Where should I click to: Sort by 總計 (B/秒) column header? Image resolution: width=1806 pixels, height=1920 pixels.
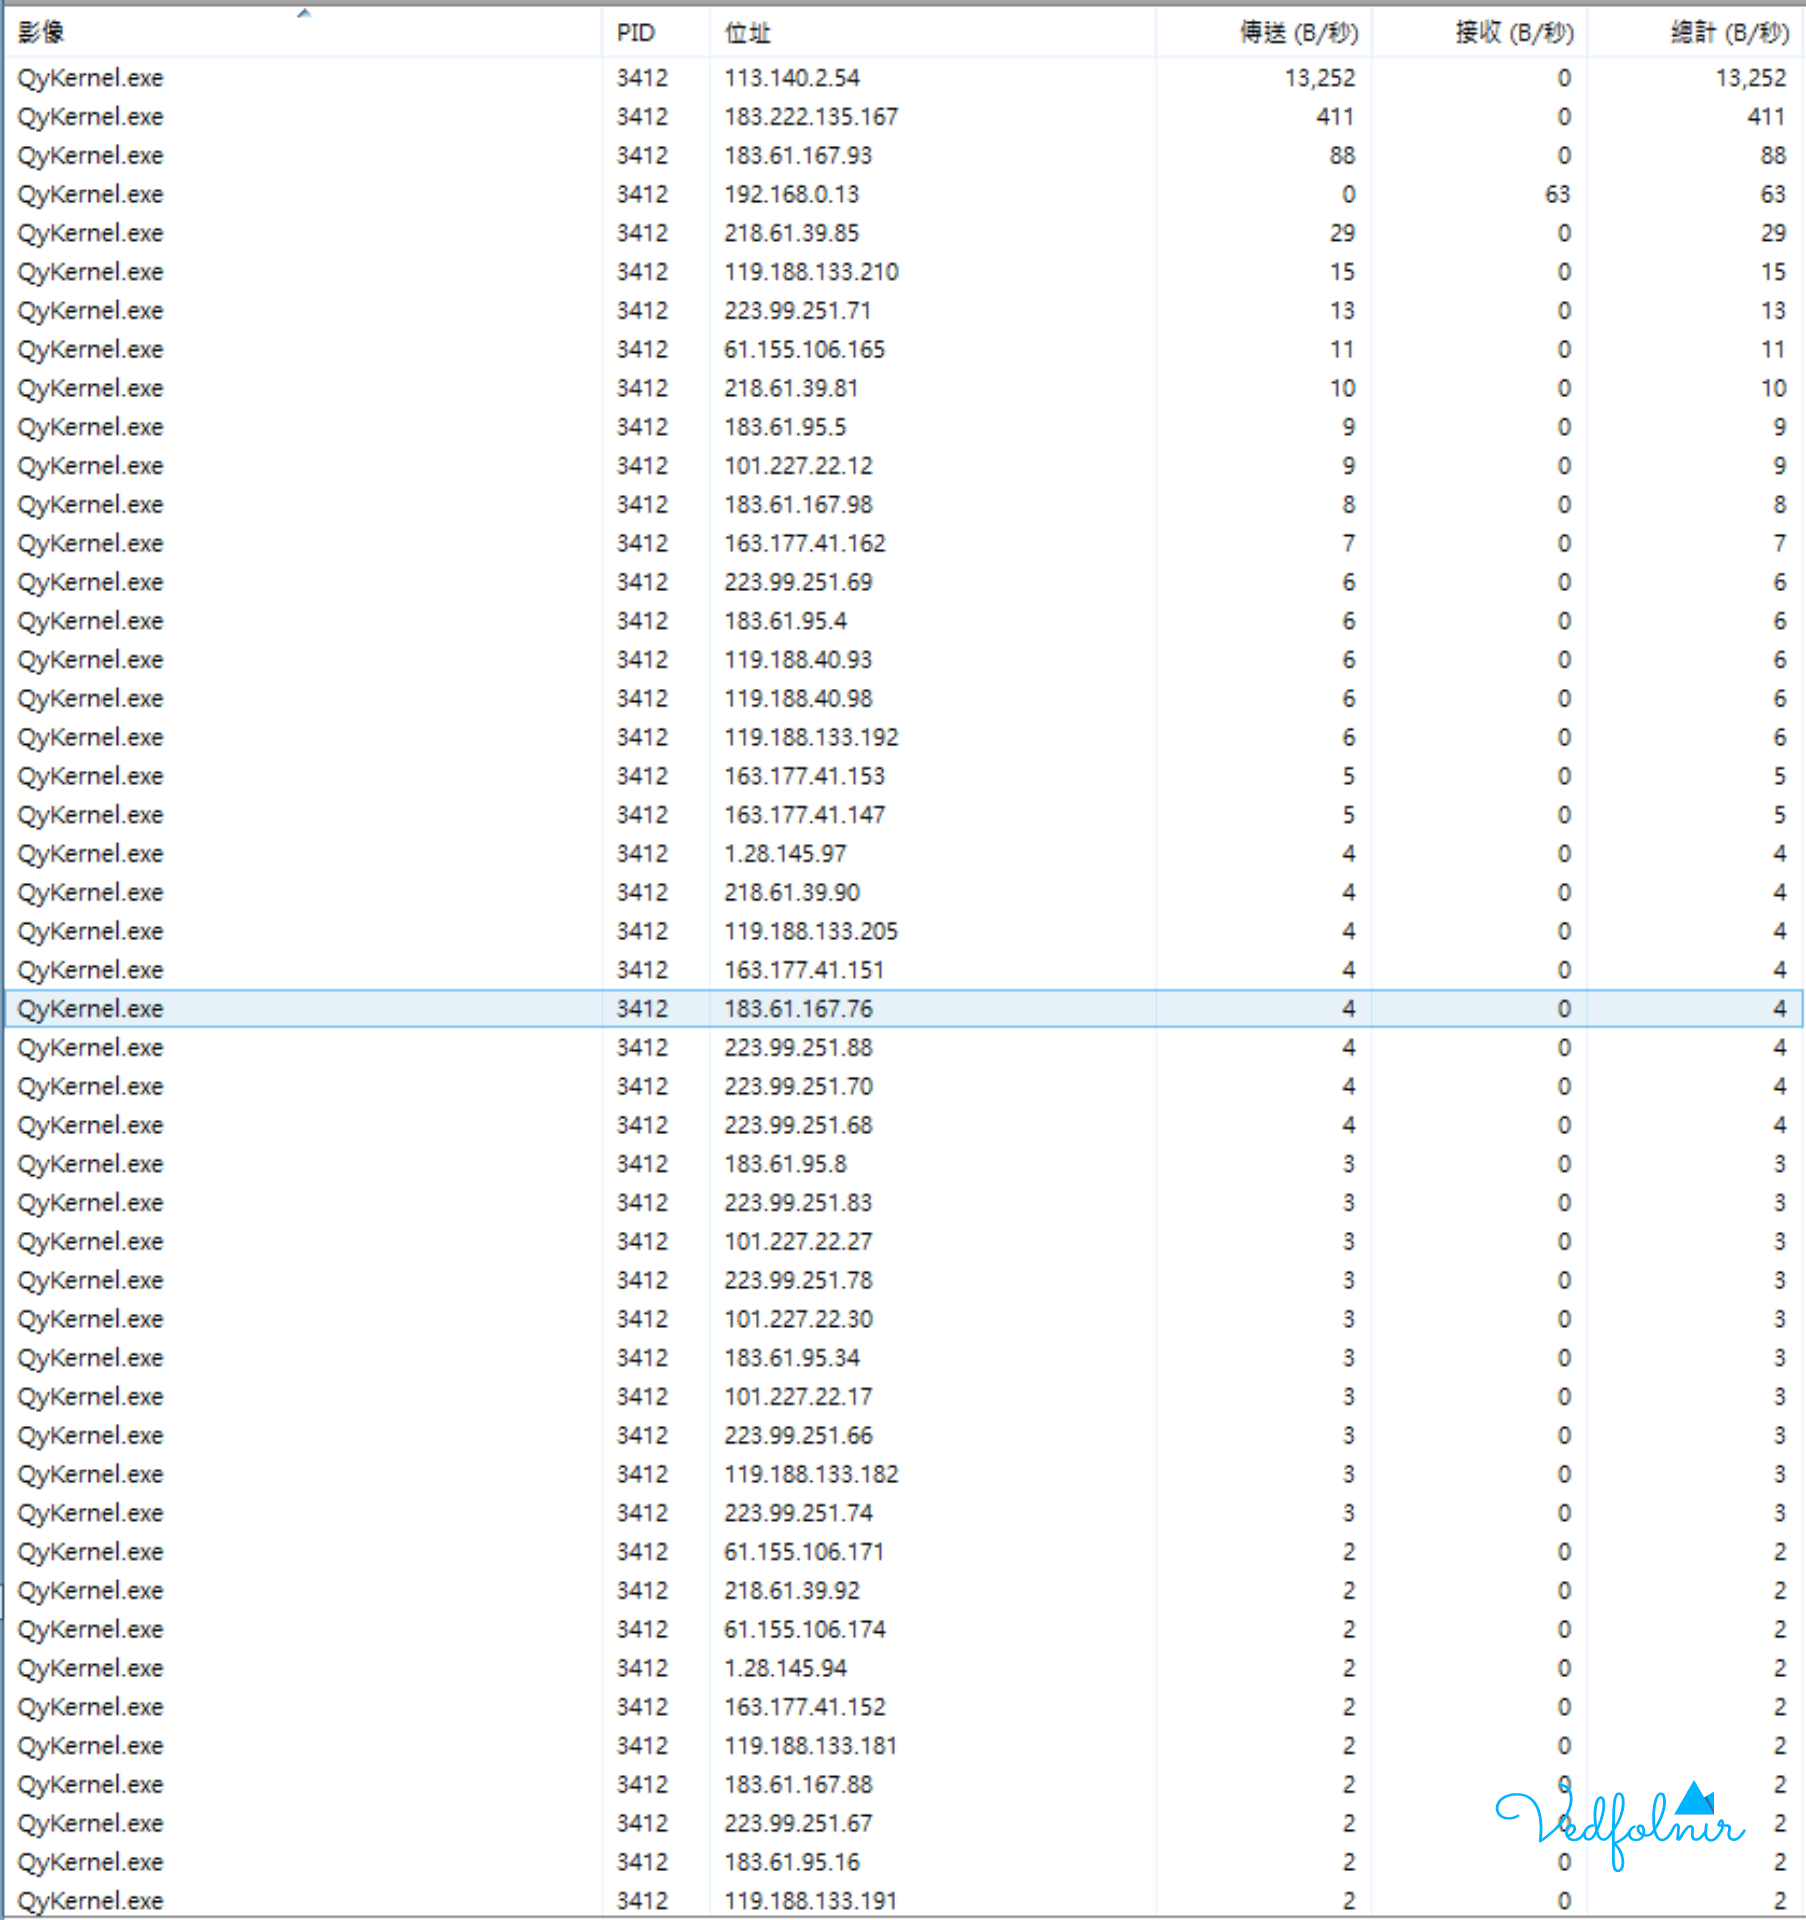[x=1695, y=33]
